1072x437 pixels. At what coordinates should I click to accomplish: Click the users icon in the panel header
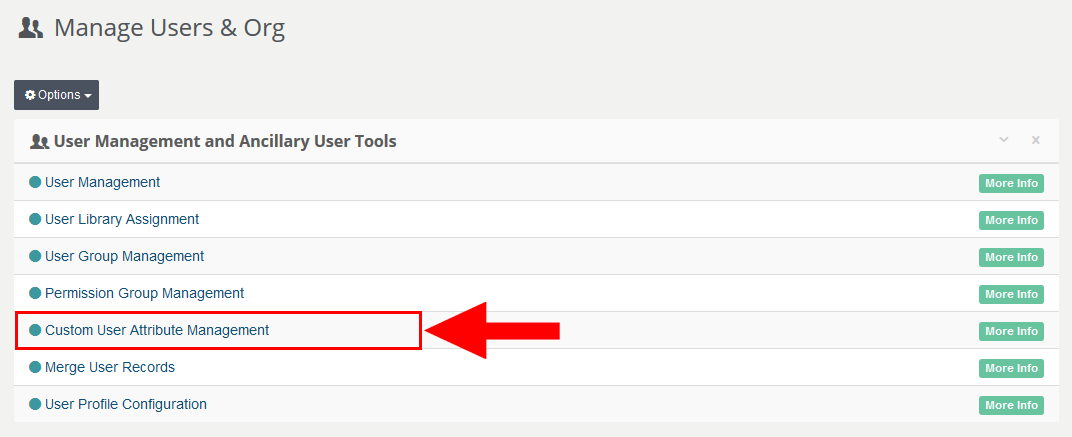40,142
